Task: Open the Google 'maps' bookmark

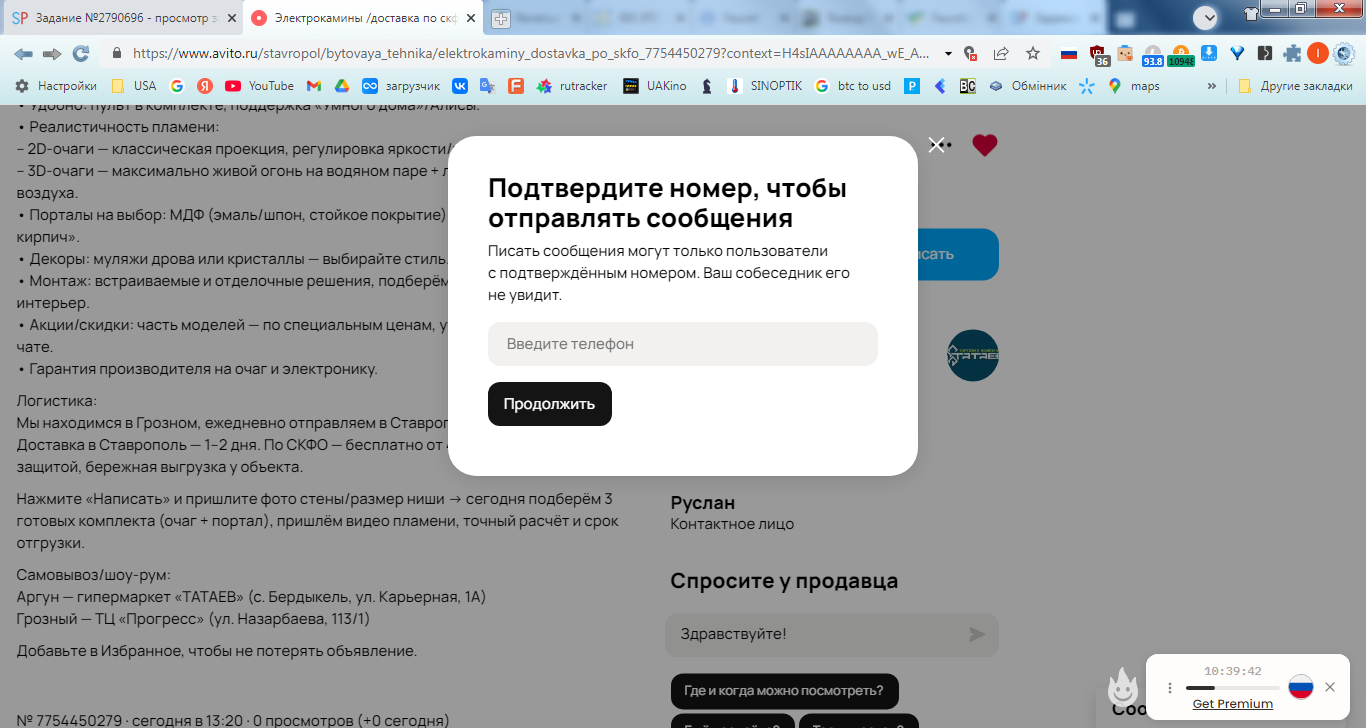Action: tap(1134, 86)
